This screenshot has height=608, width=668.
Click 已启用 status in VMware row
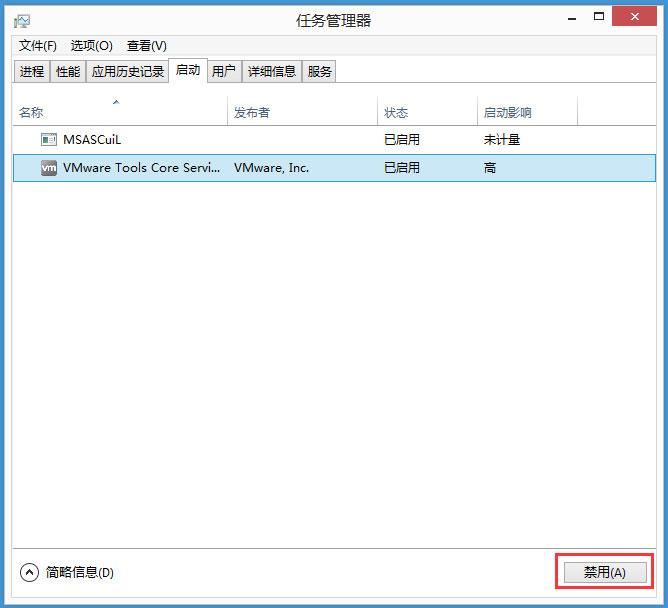click(402, 167)
